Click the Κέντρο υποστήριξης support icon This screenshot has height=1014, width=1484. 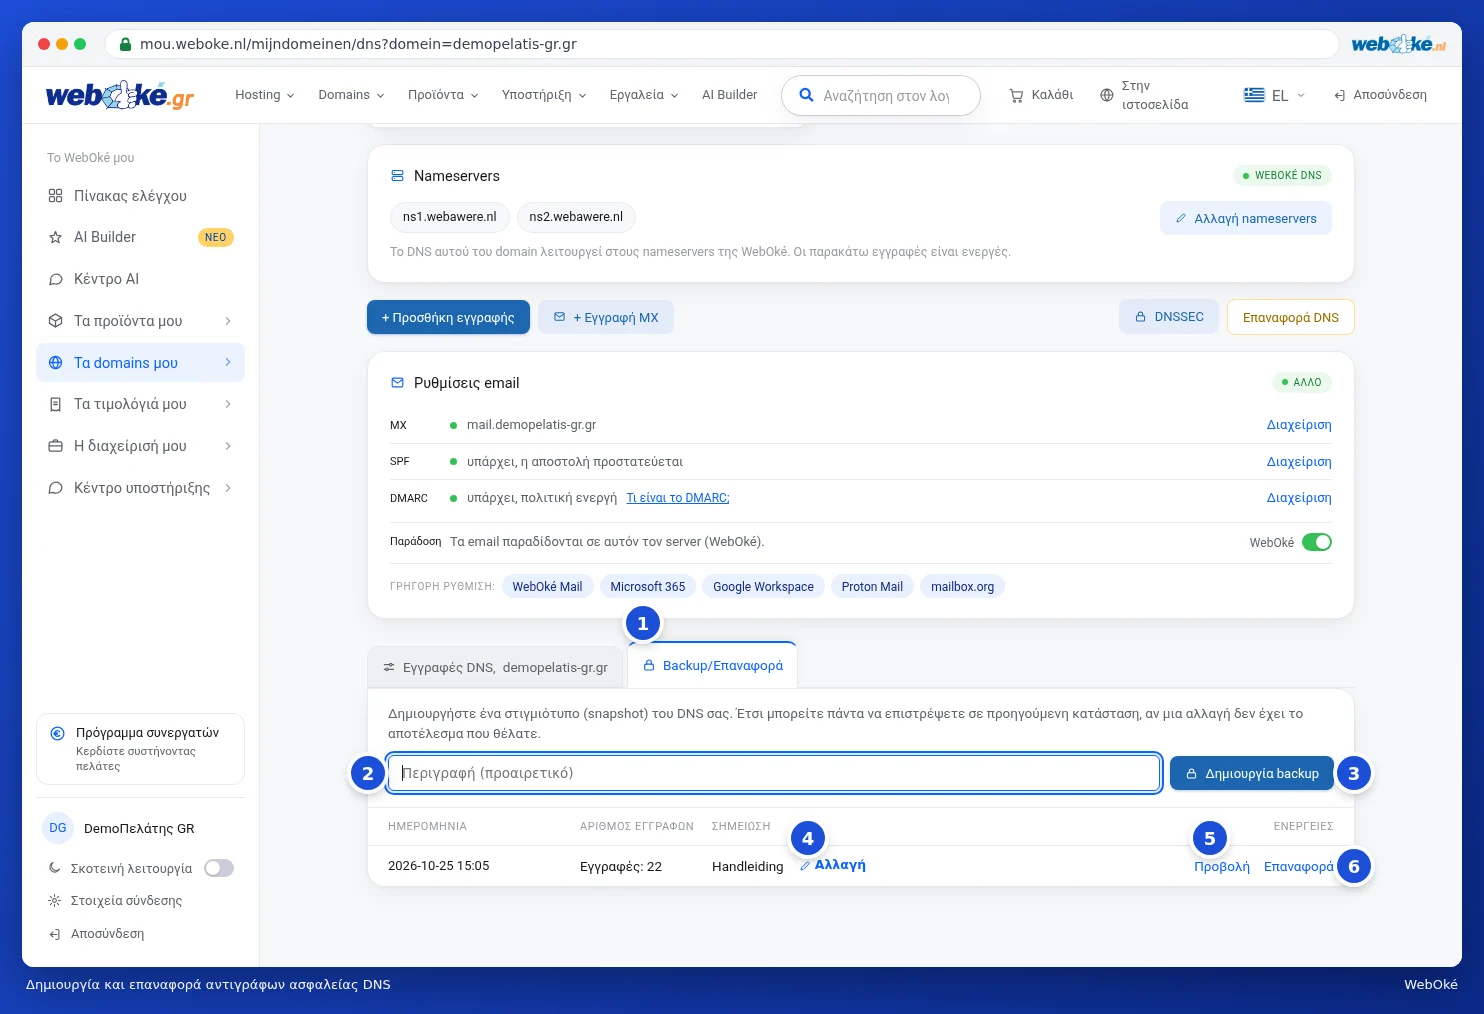56,488
